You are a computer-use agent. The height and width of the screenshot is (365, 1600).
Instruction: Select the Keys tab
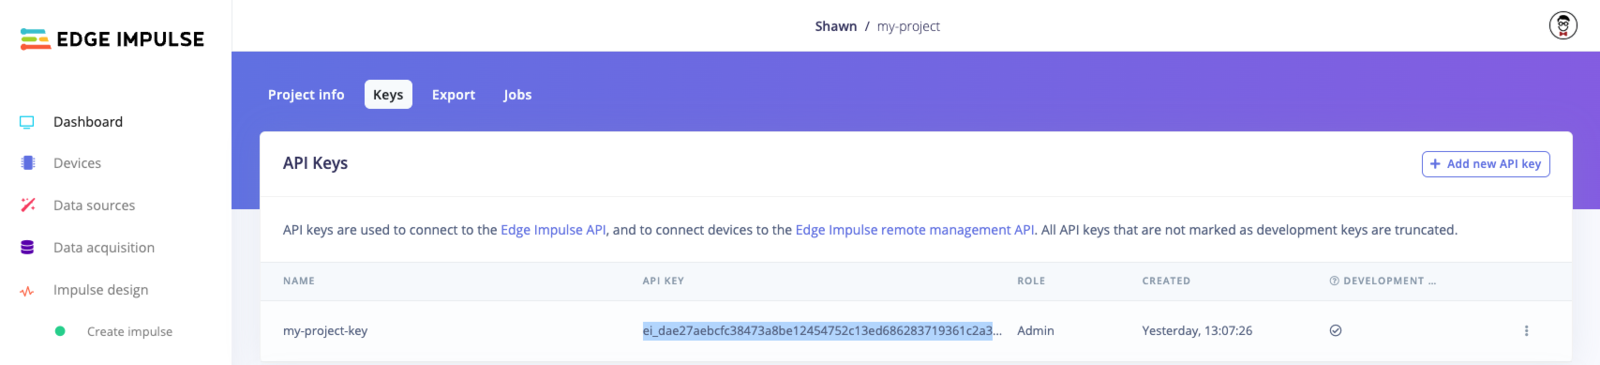click(x=388, y=95)
